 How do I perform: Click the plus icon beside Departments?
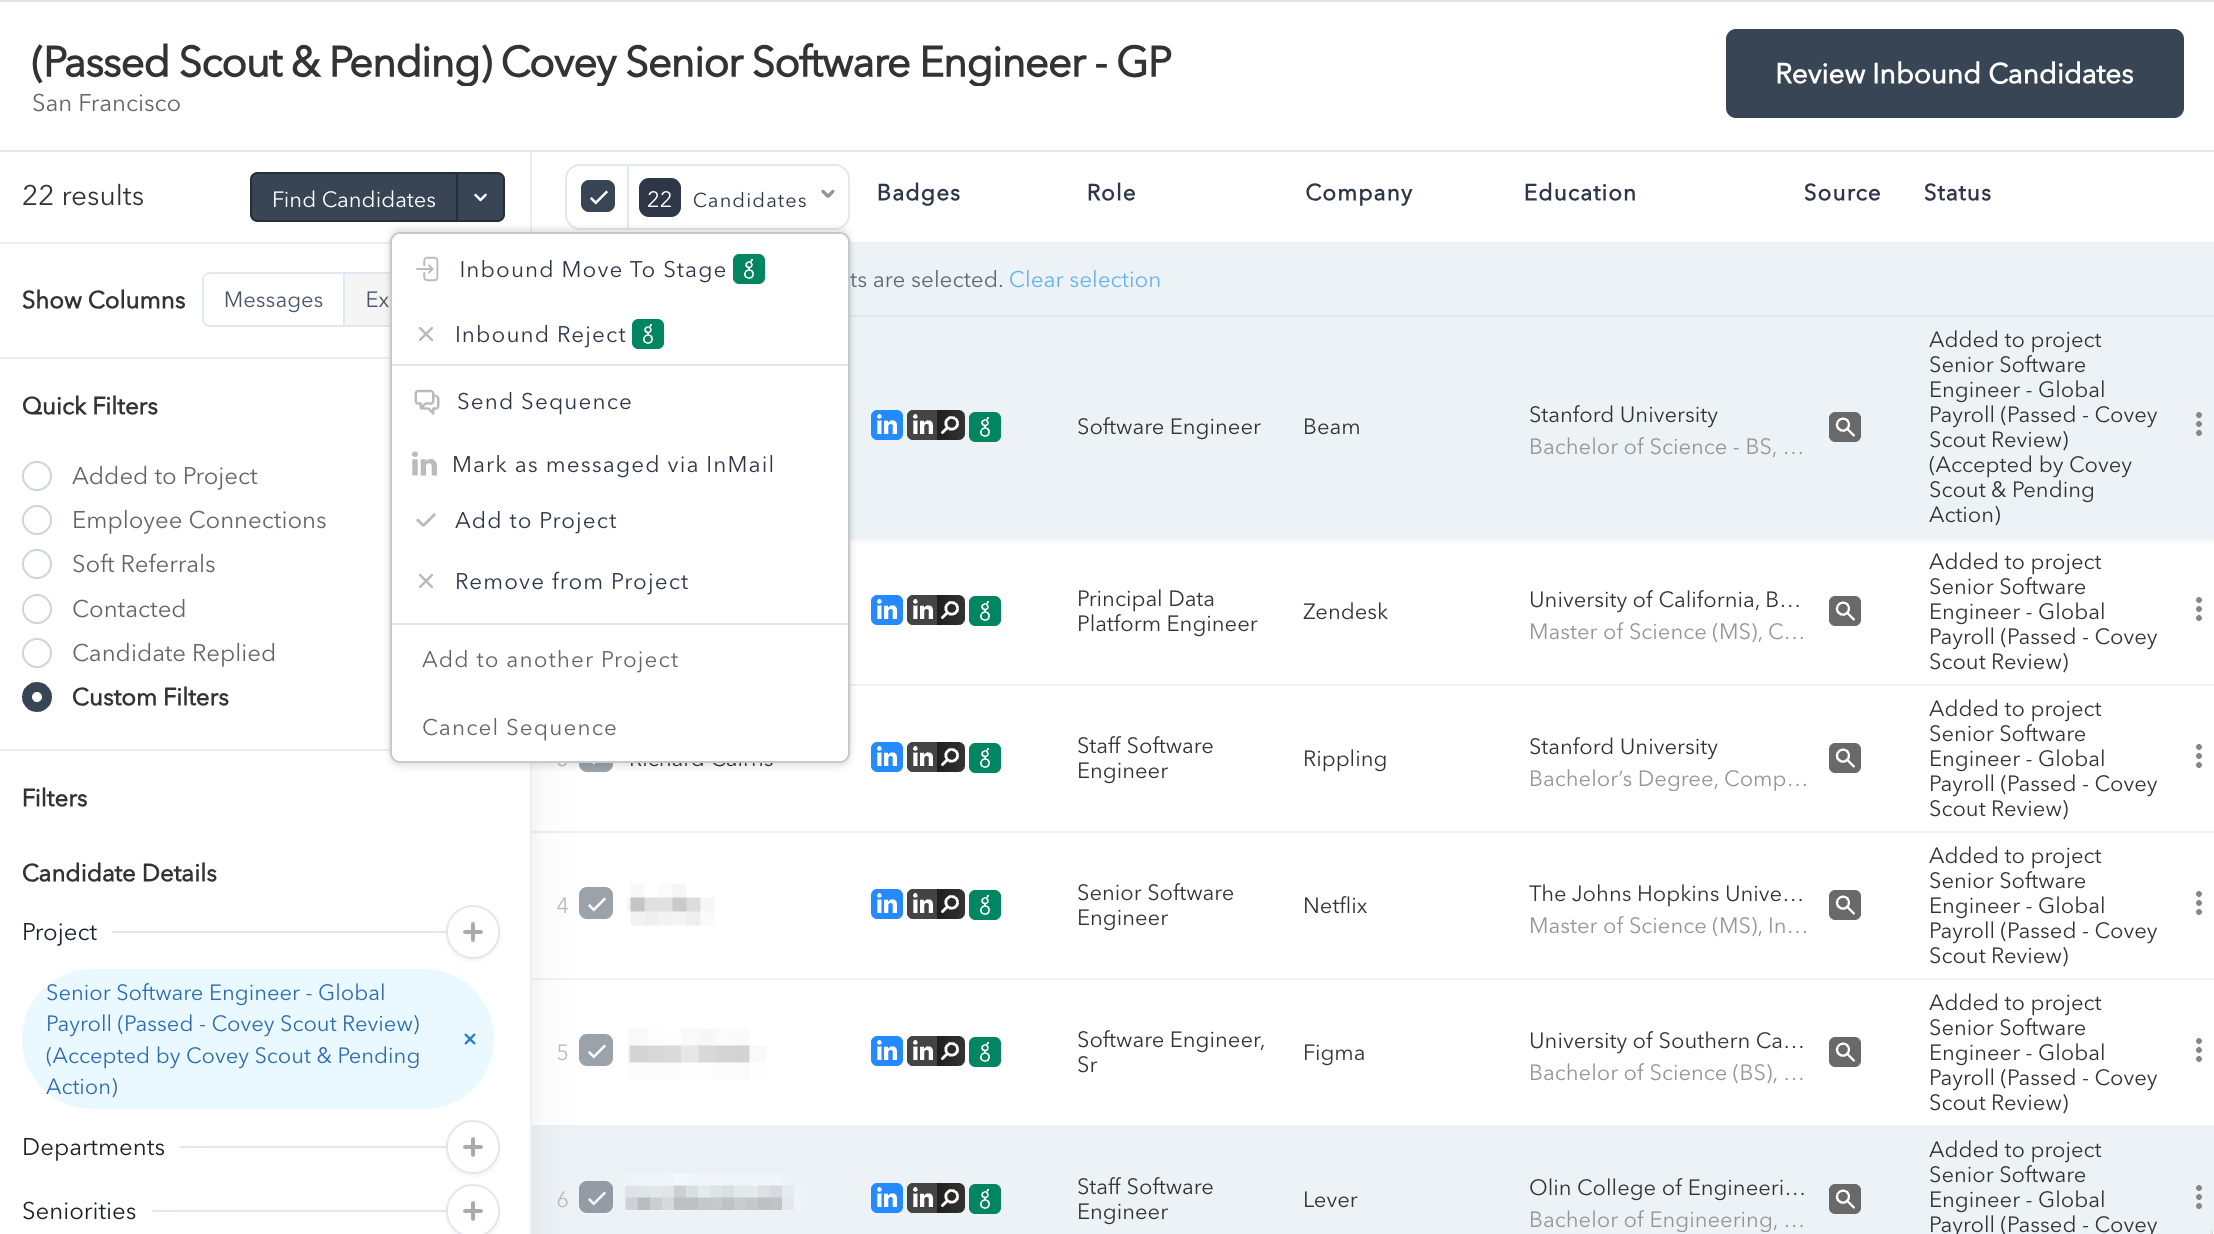[473, 1147]
